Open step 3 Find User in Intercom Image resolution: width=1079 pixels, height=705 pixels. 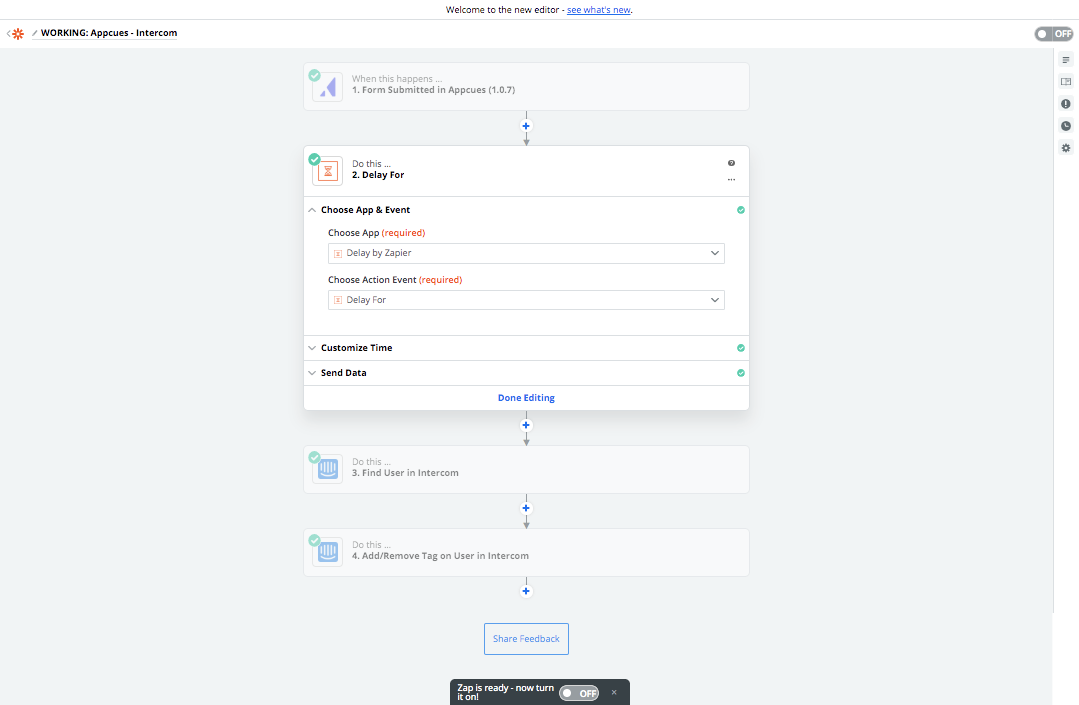click(526, 469)
